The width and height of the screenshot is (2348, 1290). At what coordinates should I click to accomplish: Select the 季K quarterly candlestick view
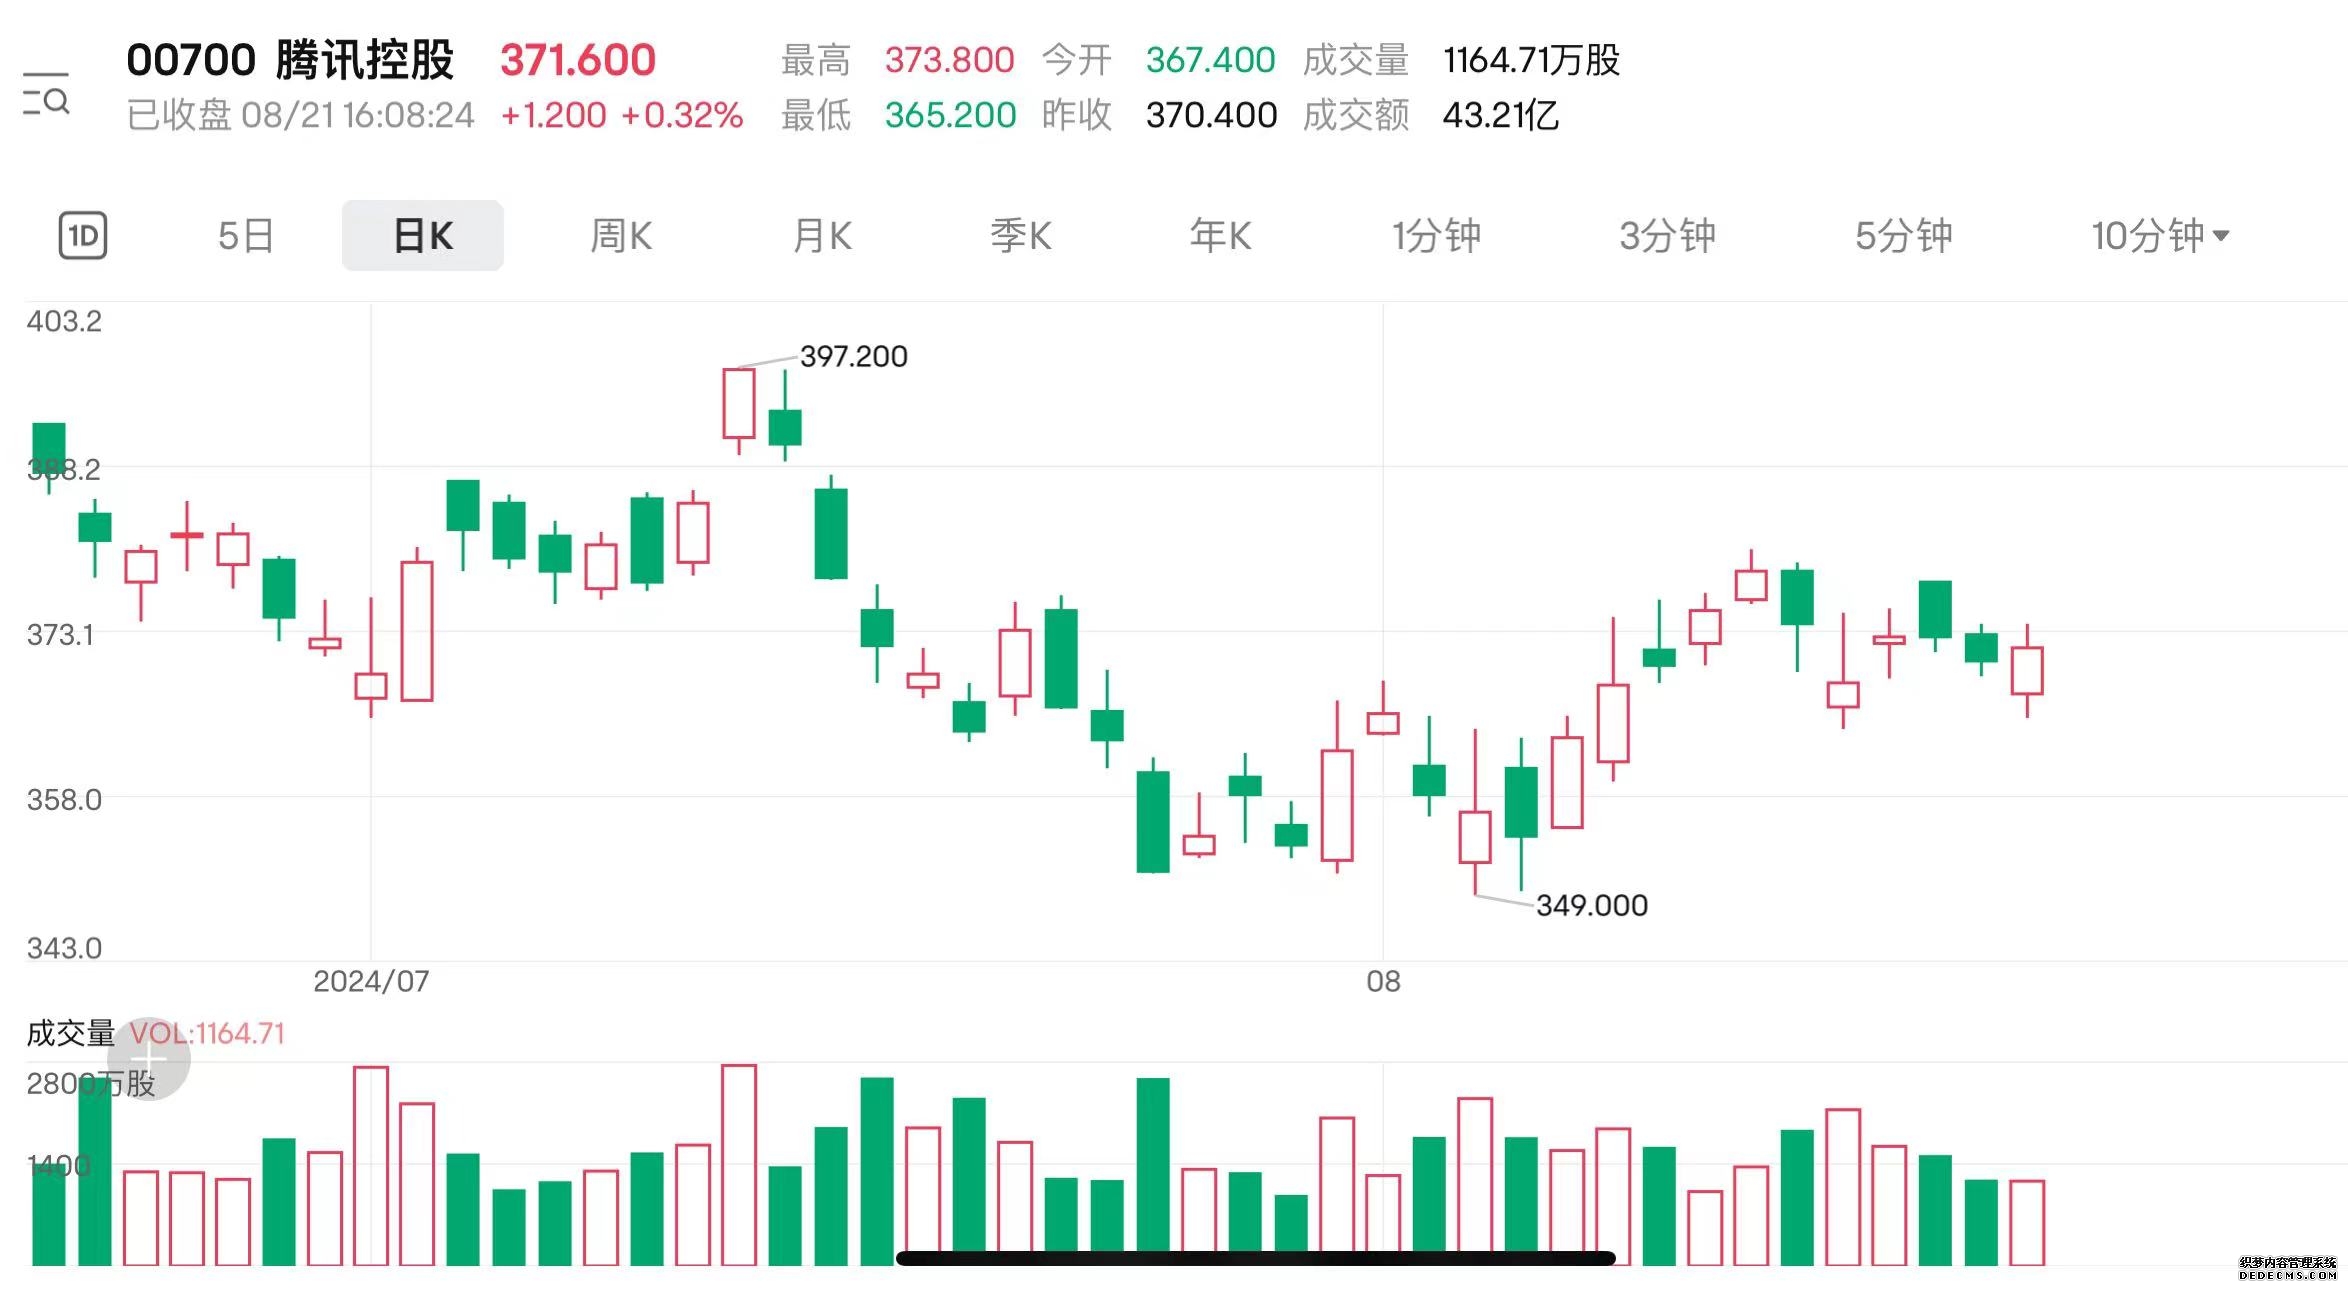coord(1021,234)
